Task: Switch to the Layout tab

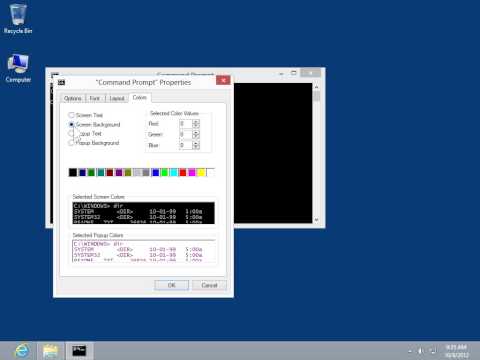Action: click(x=117, y=98)
